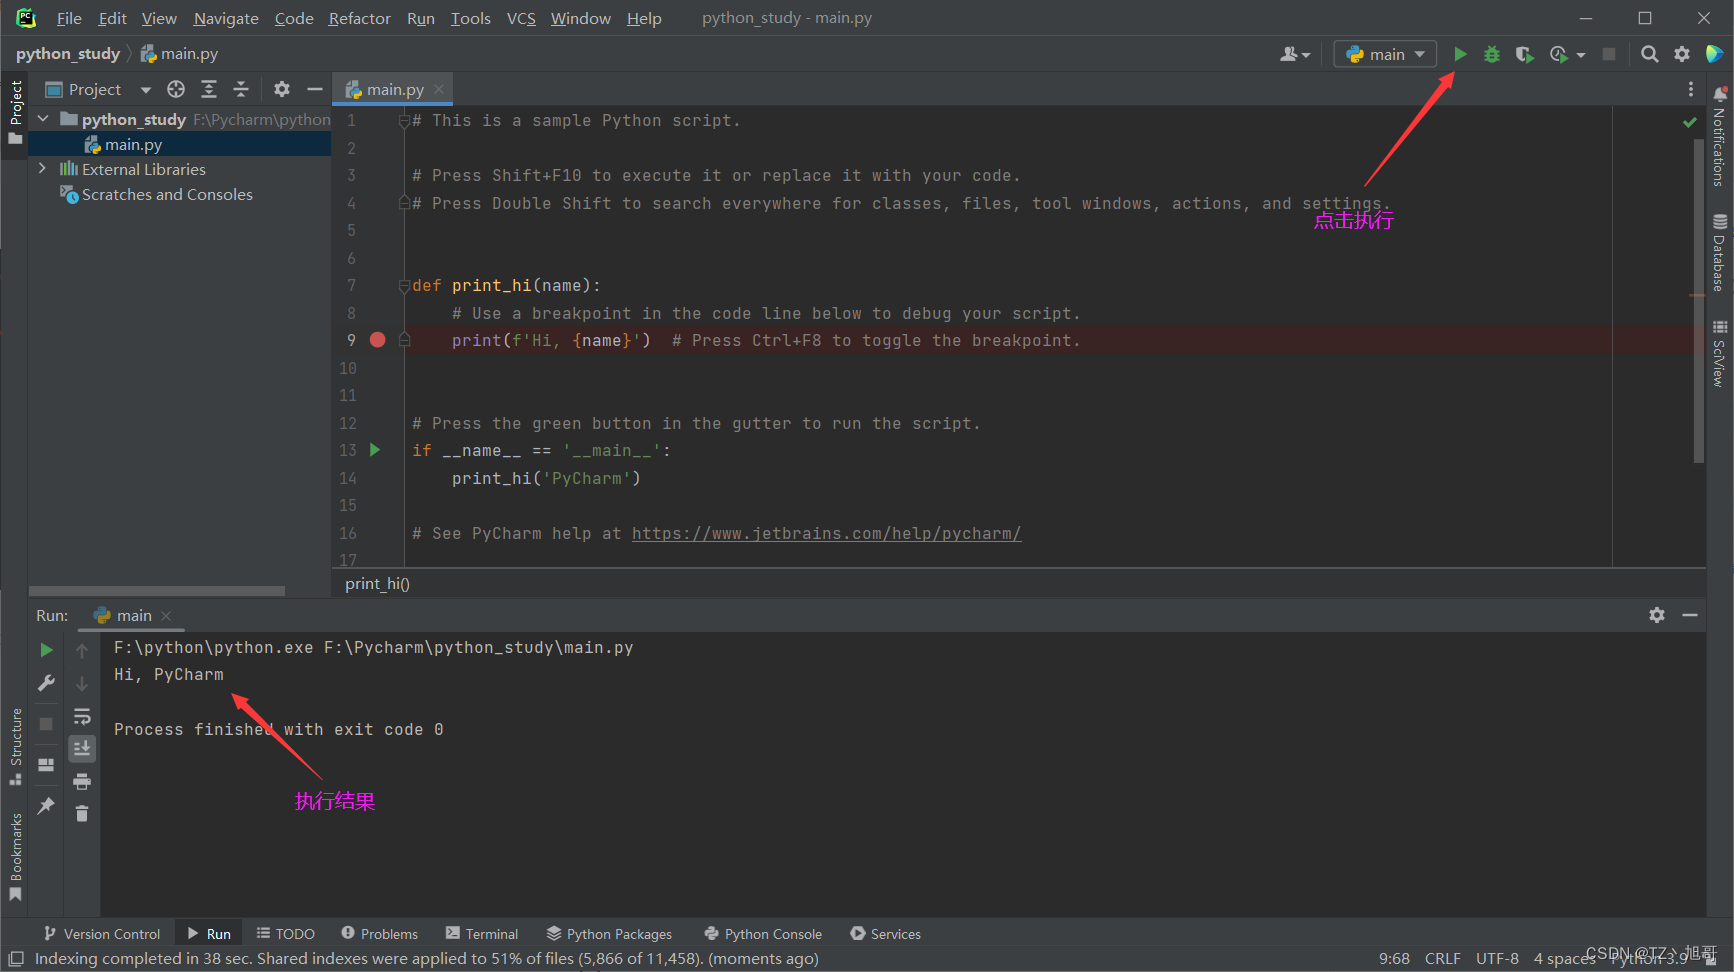Open run configuration wrench in Run panel

(46, 683)
